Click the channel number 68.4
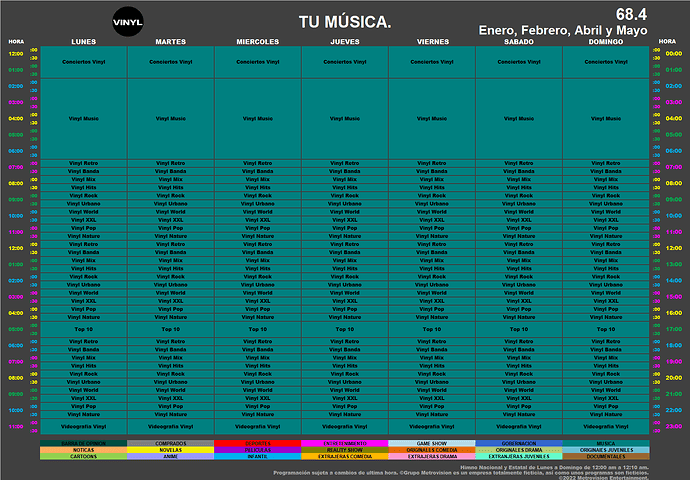 631,14
